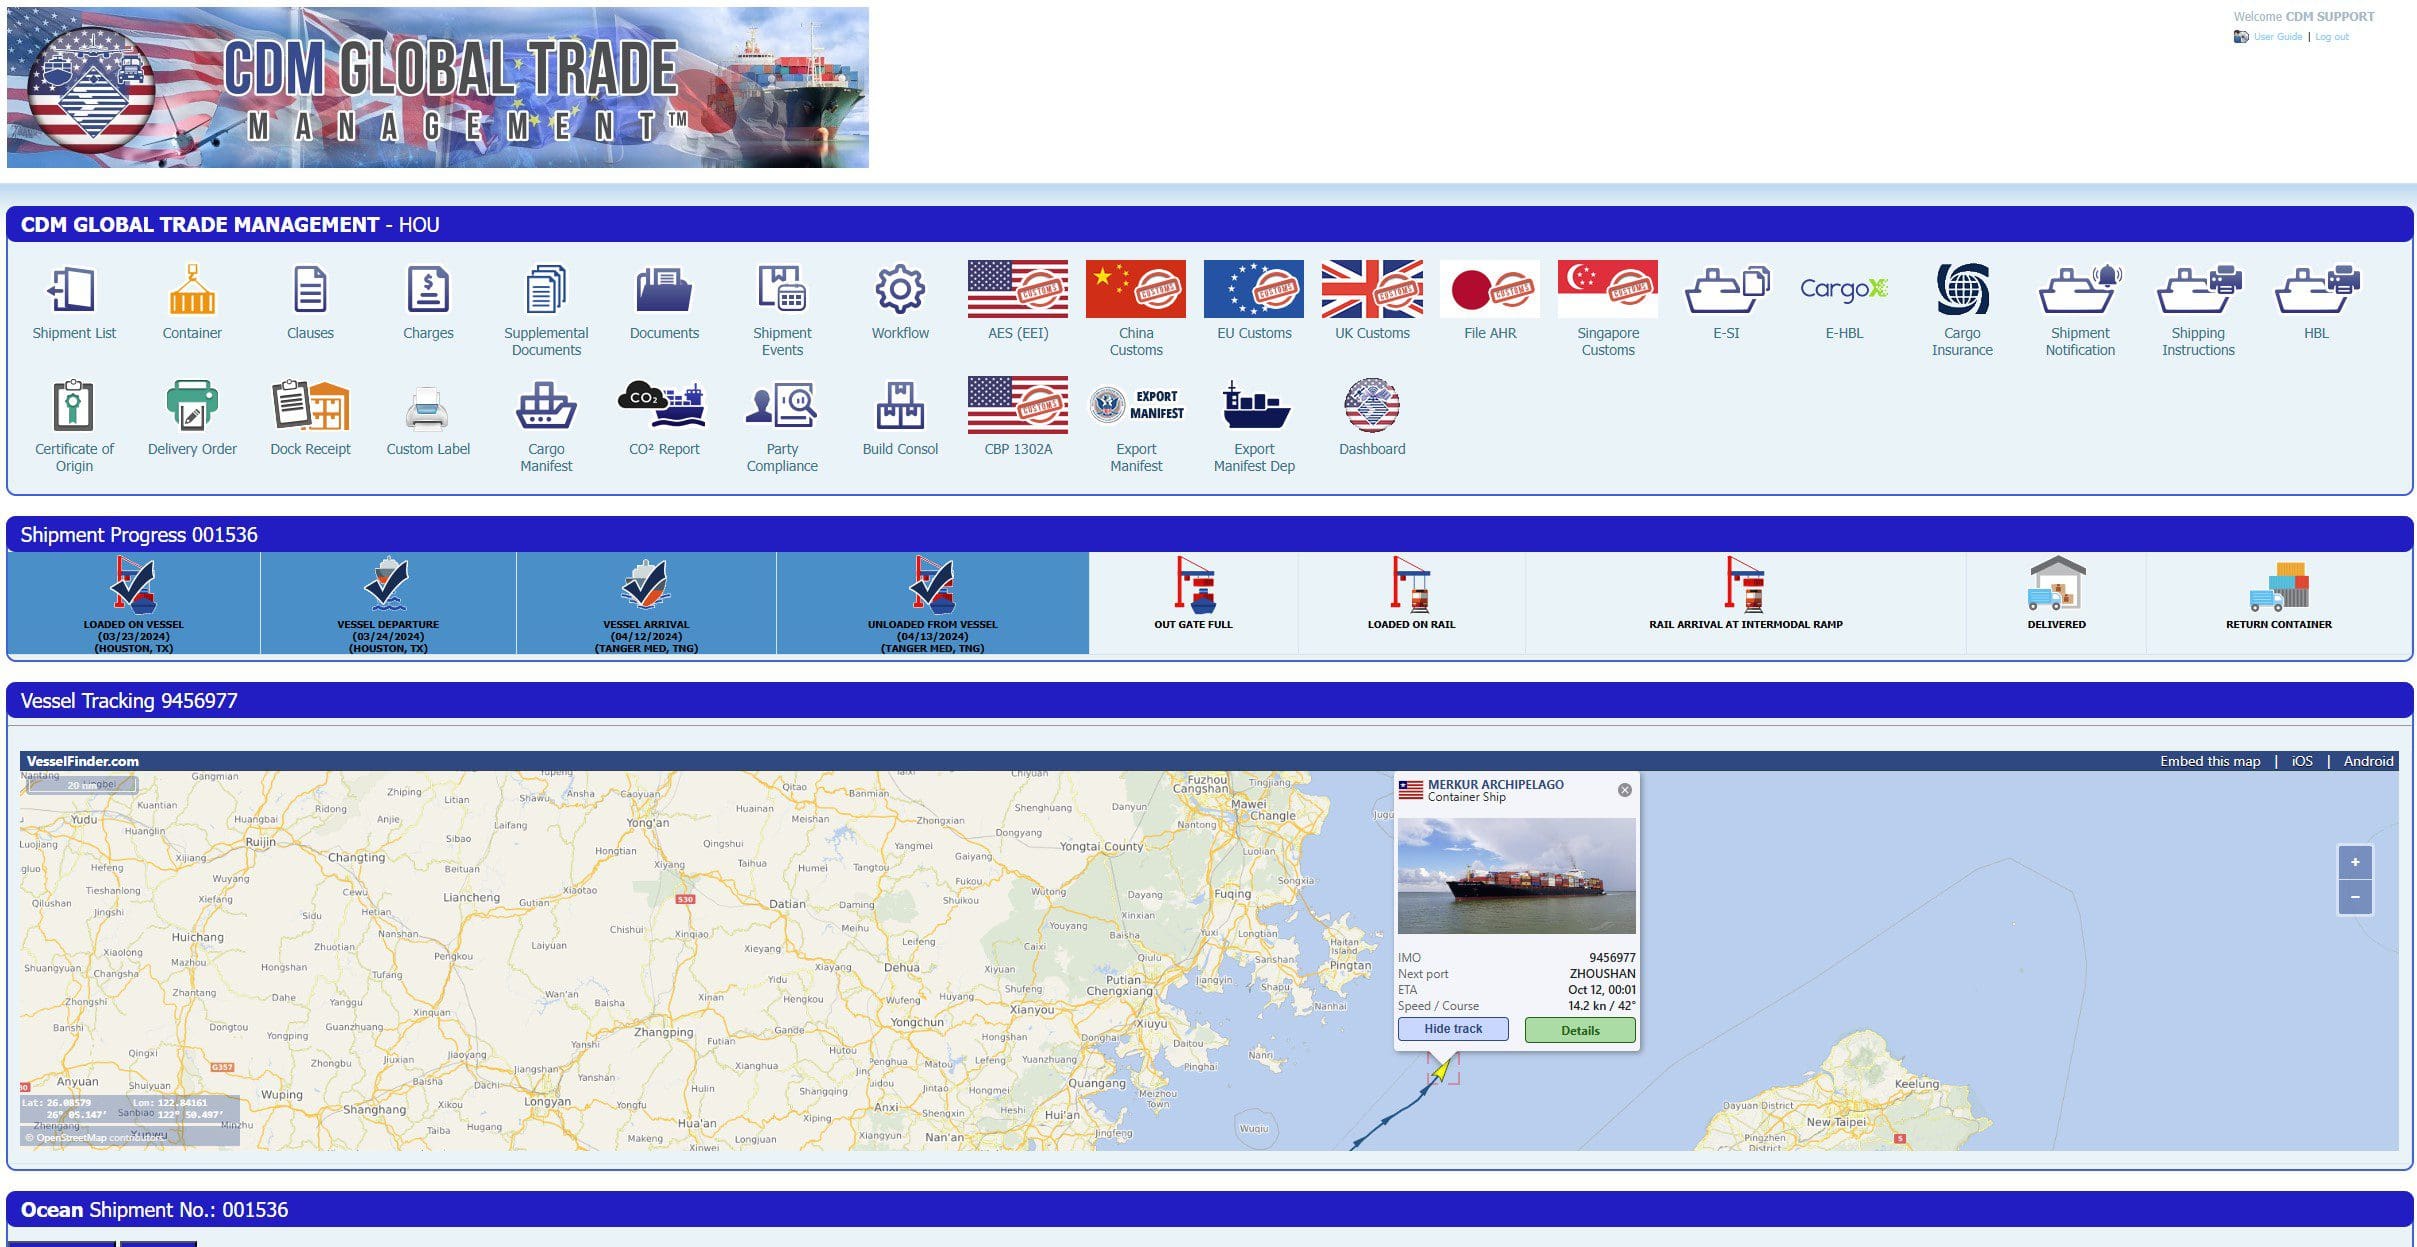Zoom in the vessel map

[x=2355, y=862]
